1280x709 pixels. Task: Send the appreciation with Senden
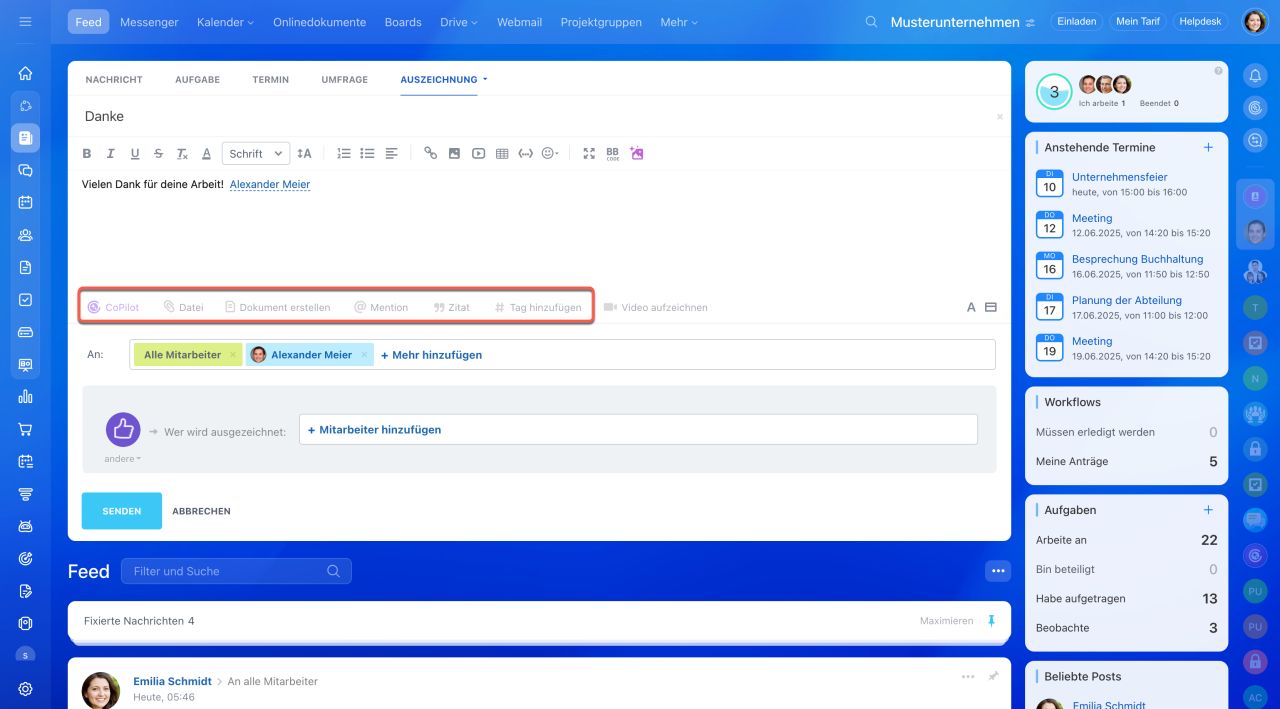[121, 510]
